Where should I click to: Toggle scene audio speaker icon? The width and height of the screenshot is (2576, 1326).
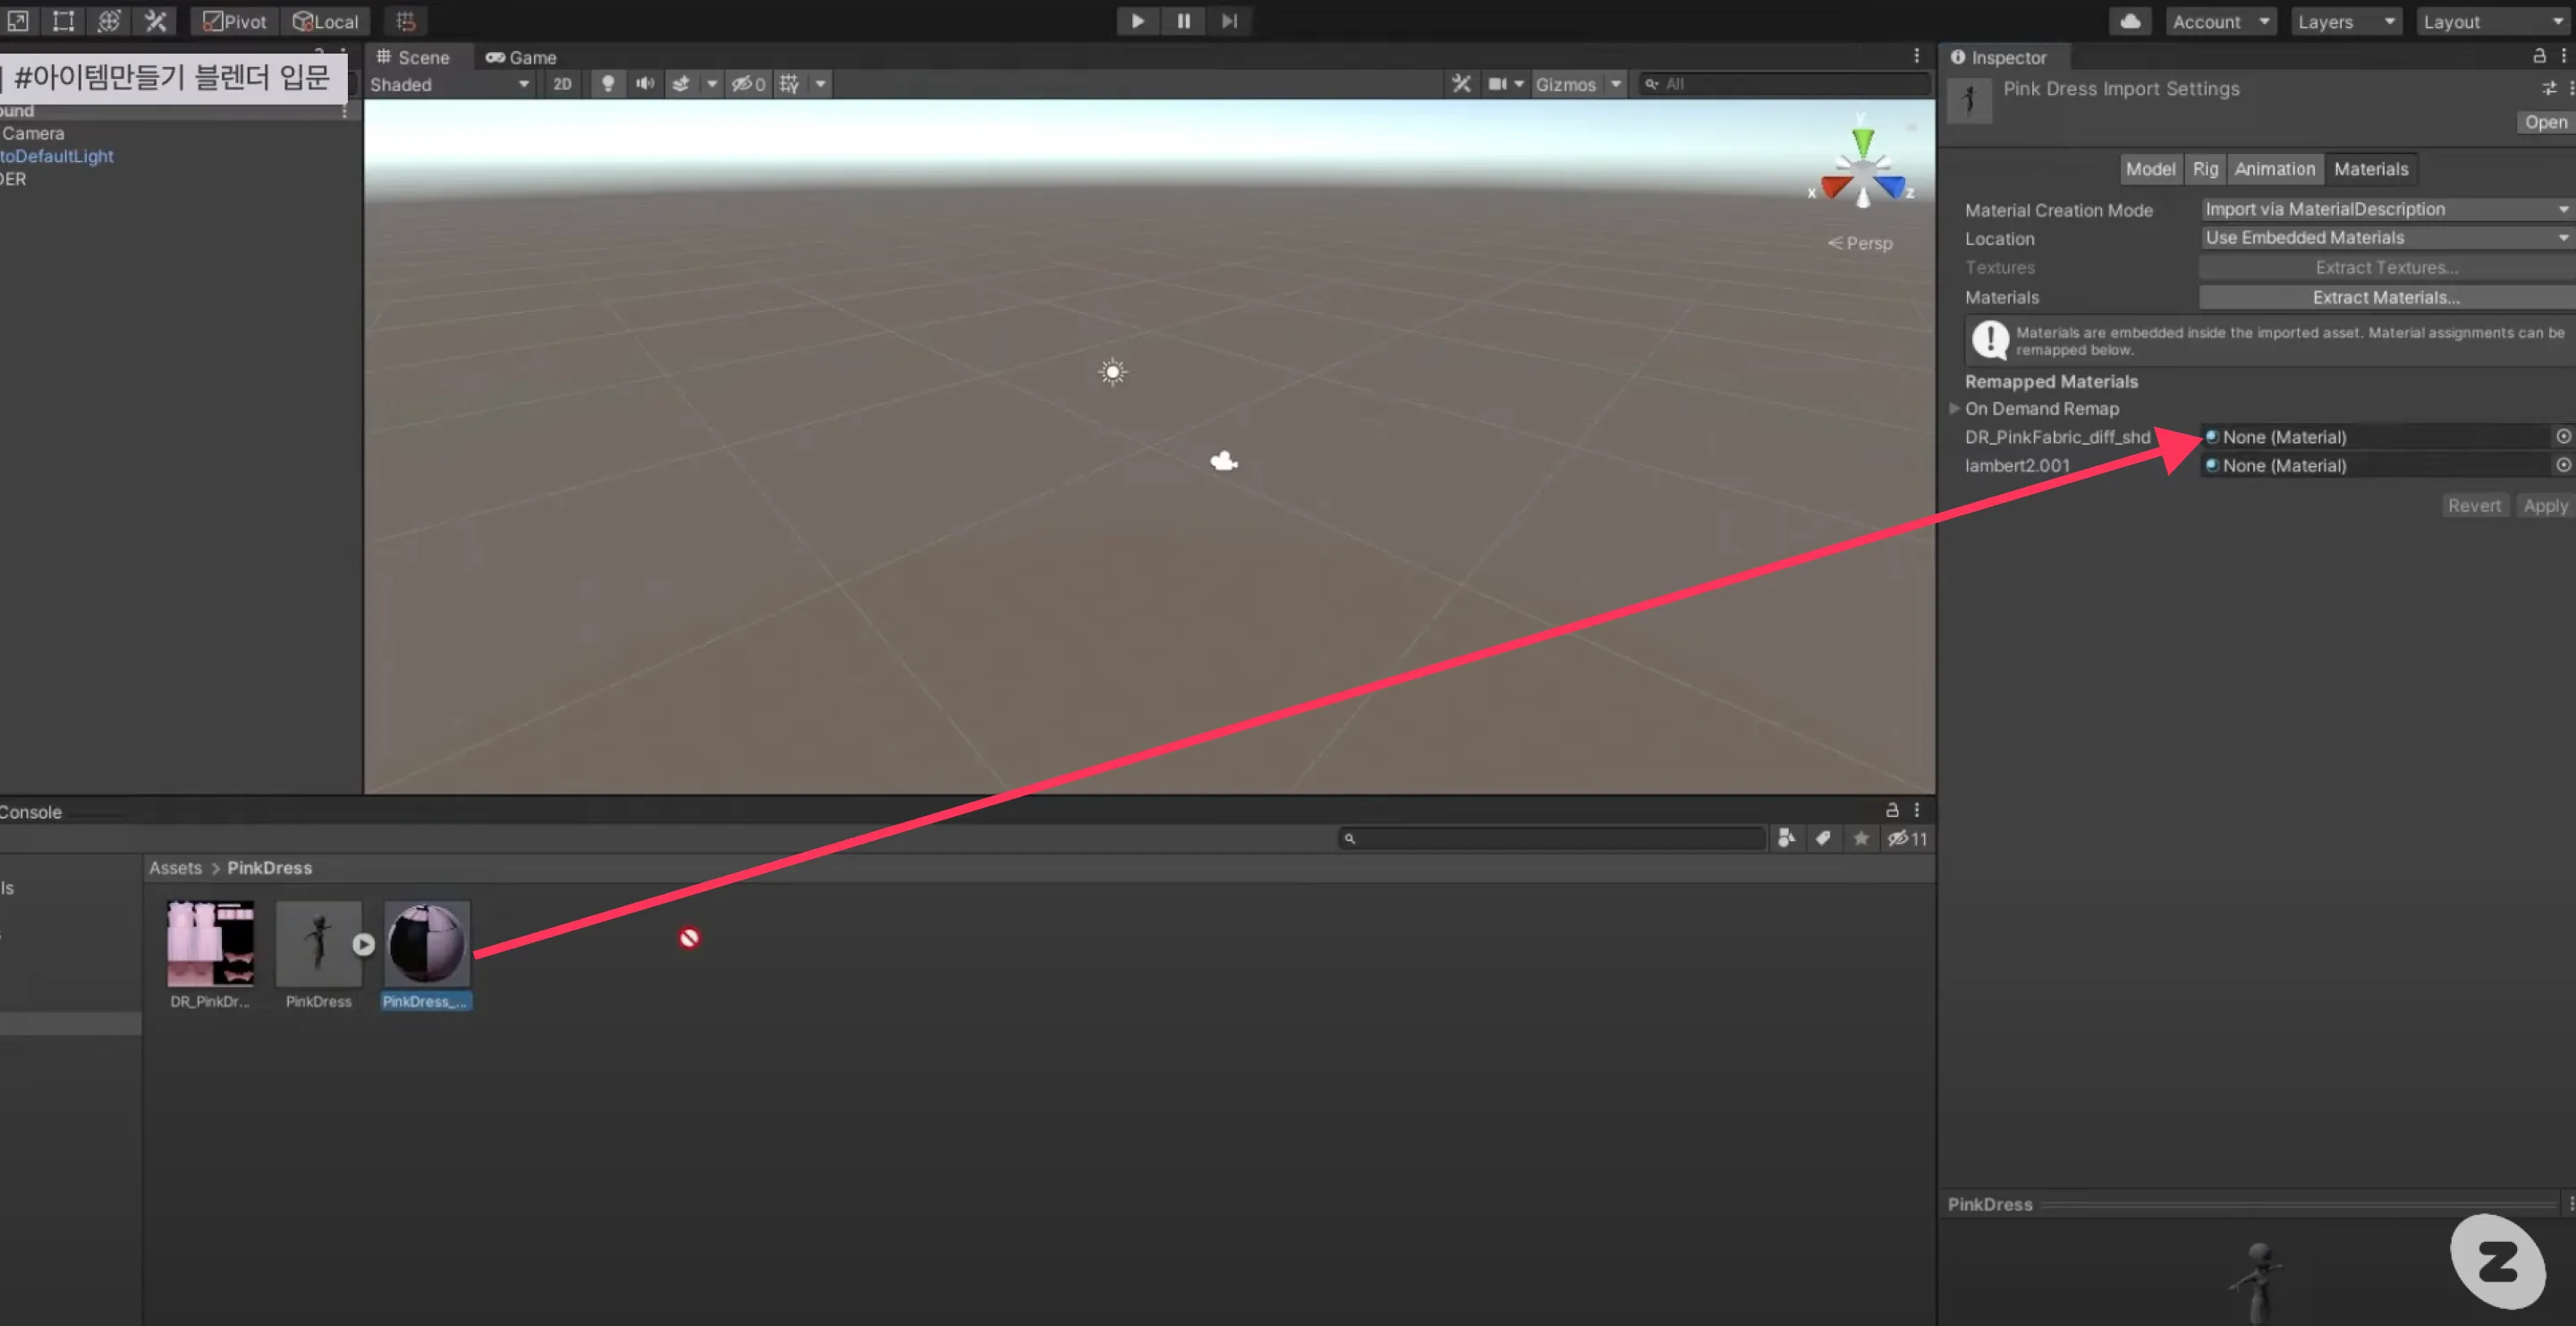[x=645, y=84]
